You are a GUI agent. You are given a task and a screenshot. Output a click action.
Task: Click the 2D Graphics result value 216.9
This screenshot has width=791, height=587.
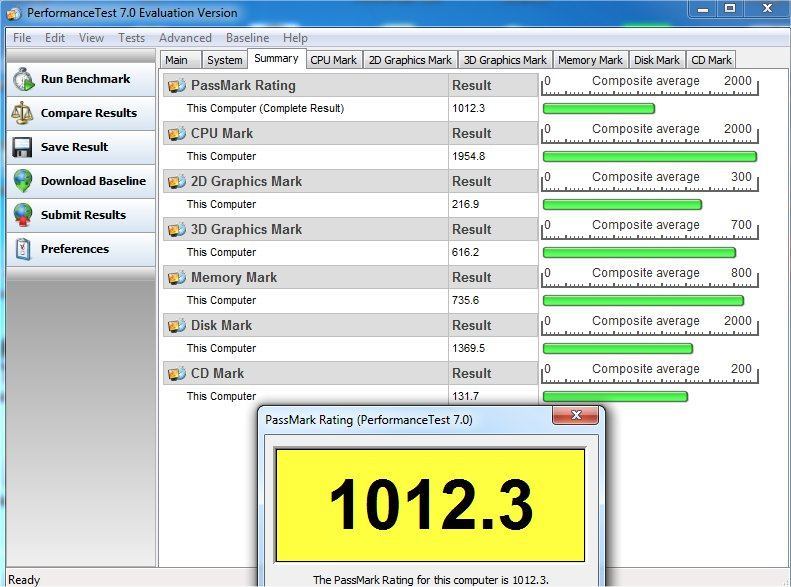pyautogui.click(x=465, y=204)
